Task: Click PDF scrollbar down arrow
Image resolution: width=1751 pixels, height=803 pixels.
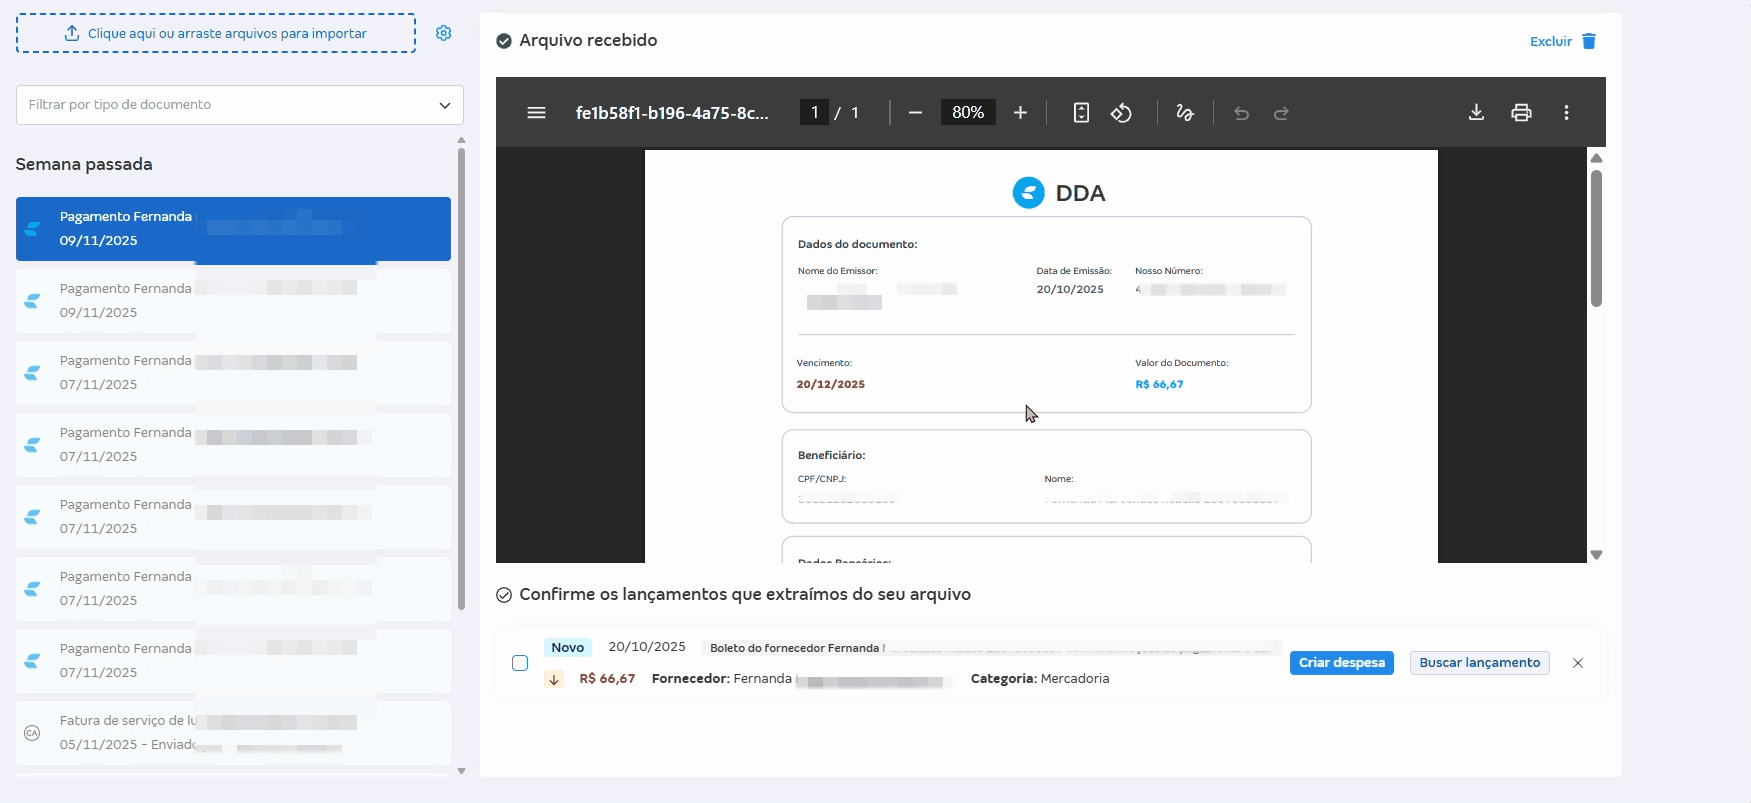Action: tap(1597, 554)
